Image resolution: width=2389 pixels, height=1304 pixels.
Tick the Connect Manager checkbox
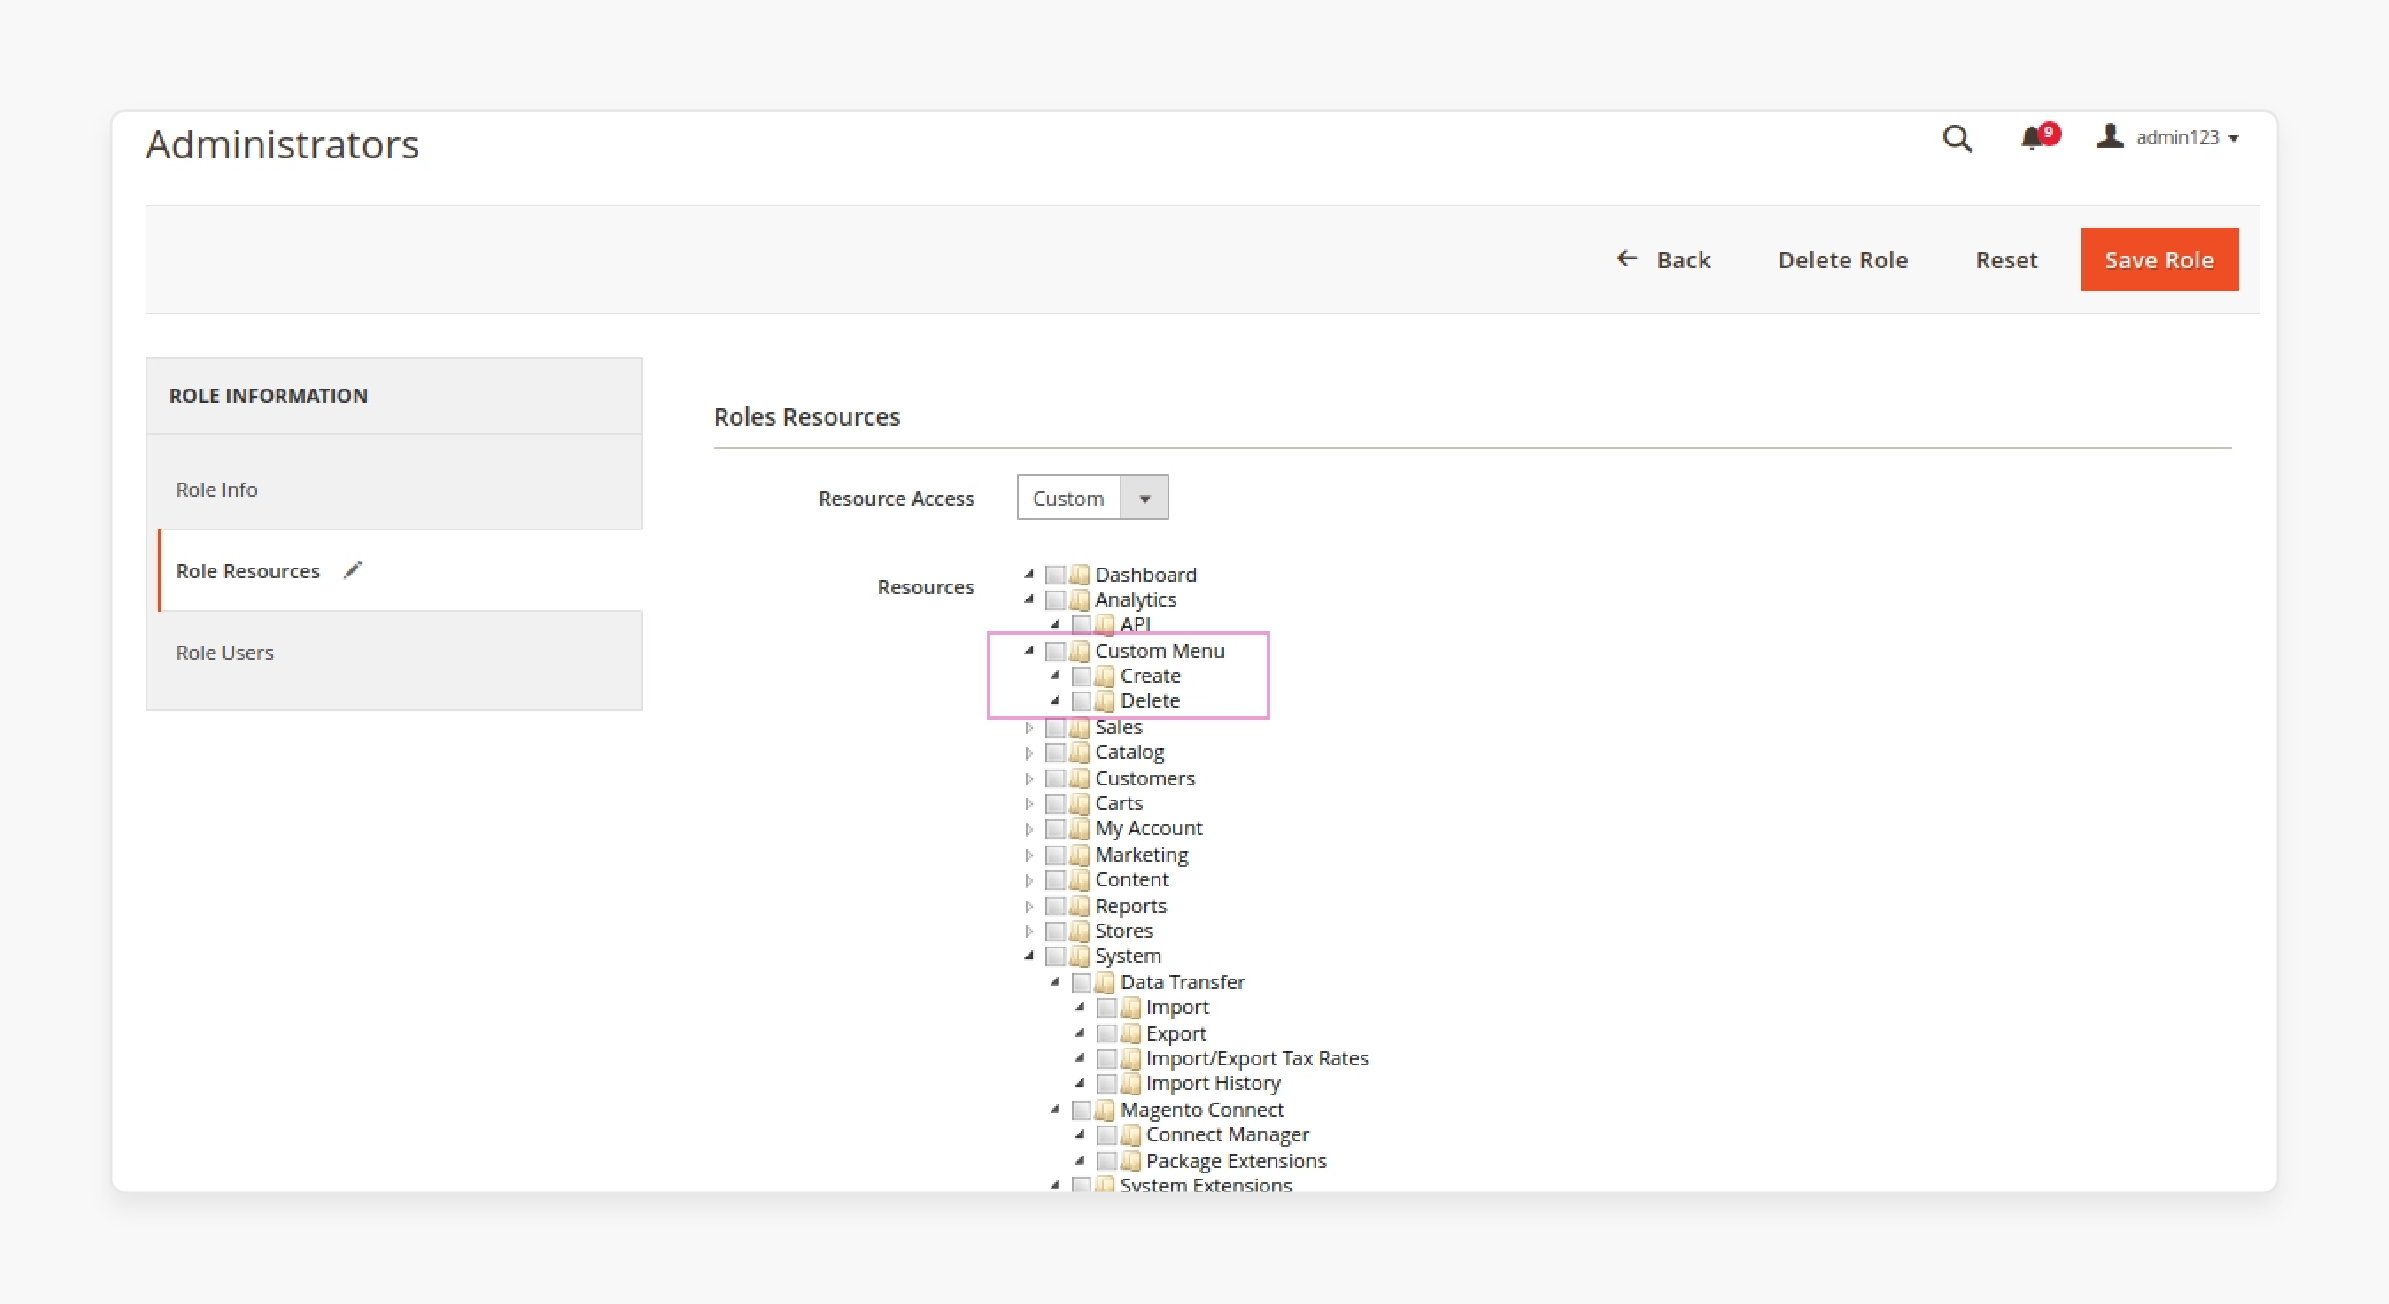[x=1106, y=1135]
